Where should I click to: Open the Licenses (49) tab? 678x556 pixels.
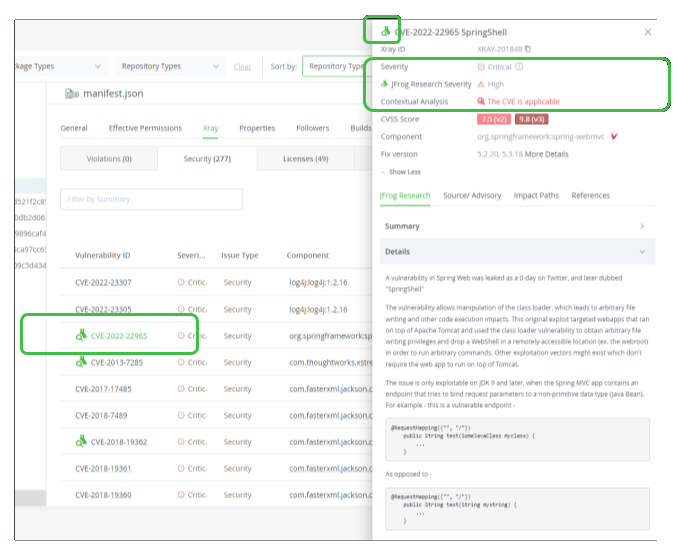305,158
